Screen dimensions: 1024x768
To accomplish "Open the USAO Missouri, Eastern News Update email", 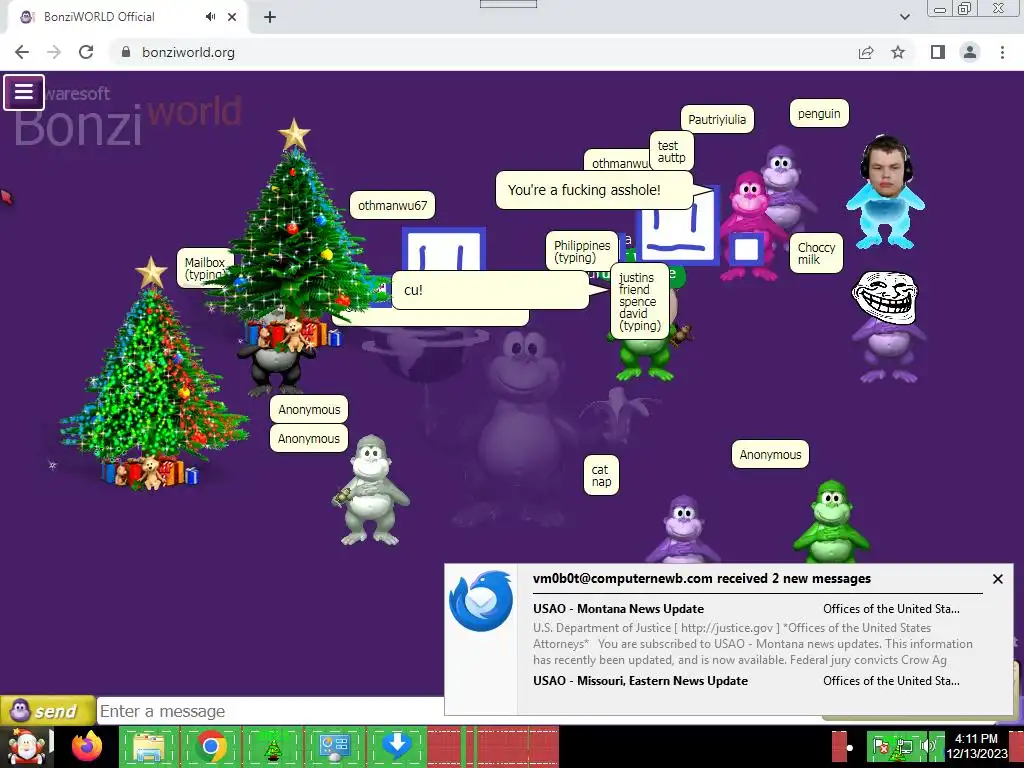I will coord(746,680).
